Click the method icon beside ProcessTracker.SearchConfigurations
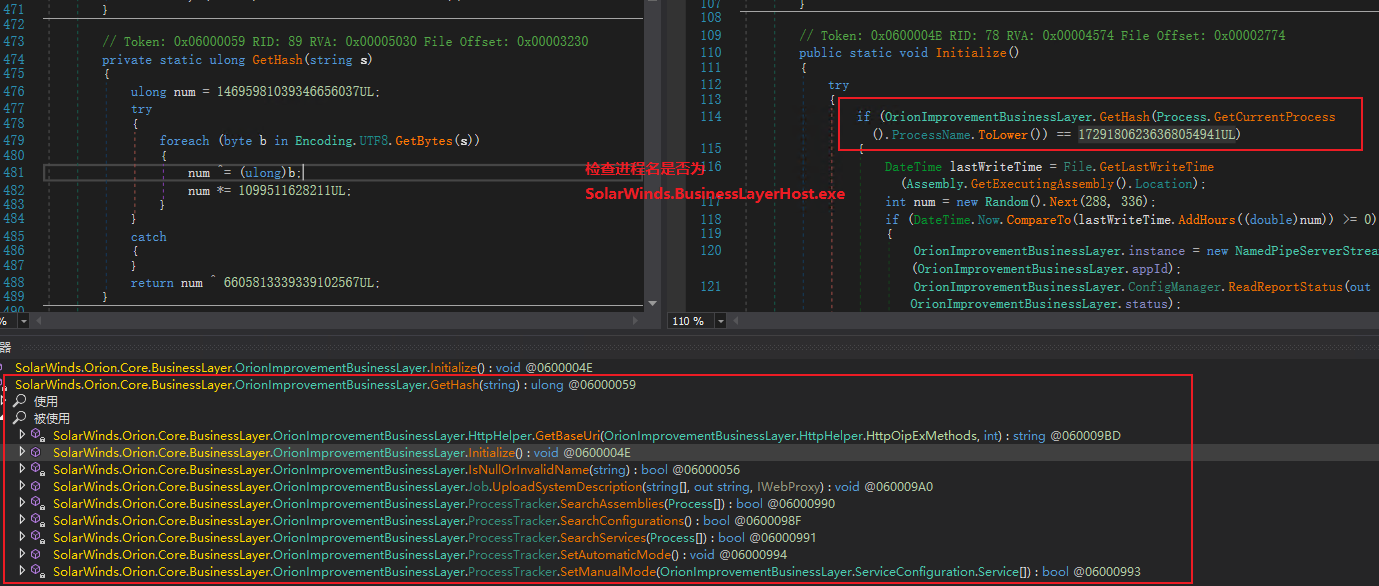The width and height of the screenshot is (1379, 586). (38, 521)
